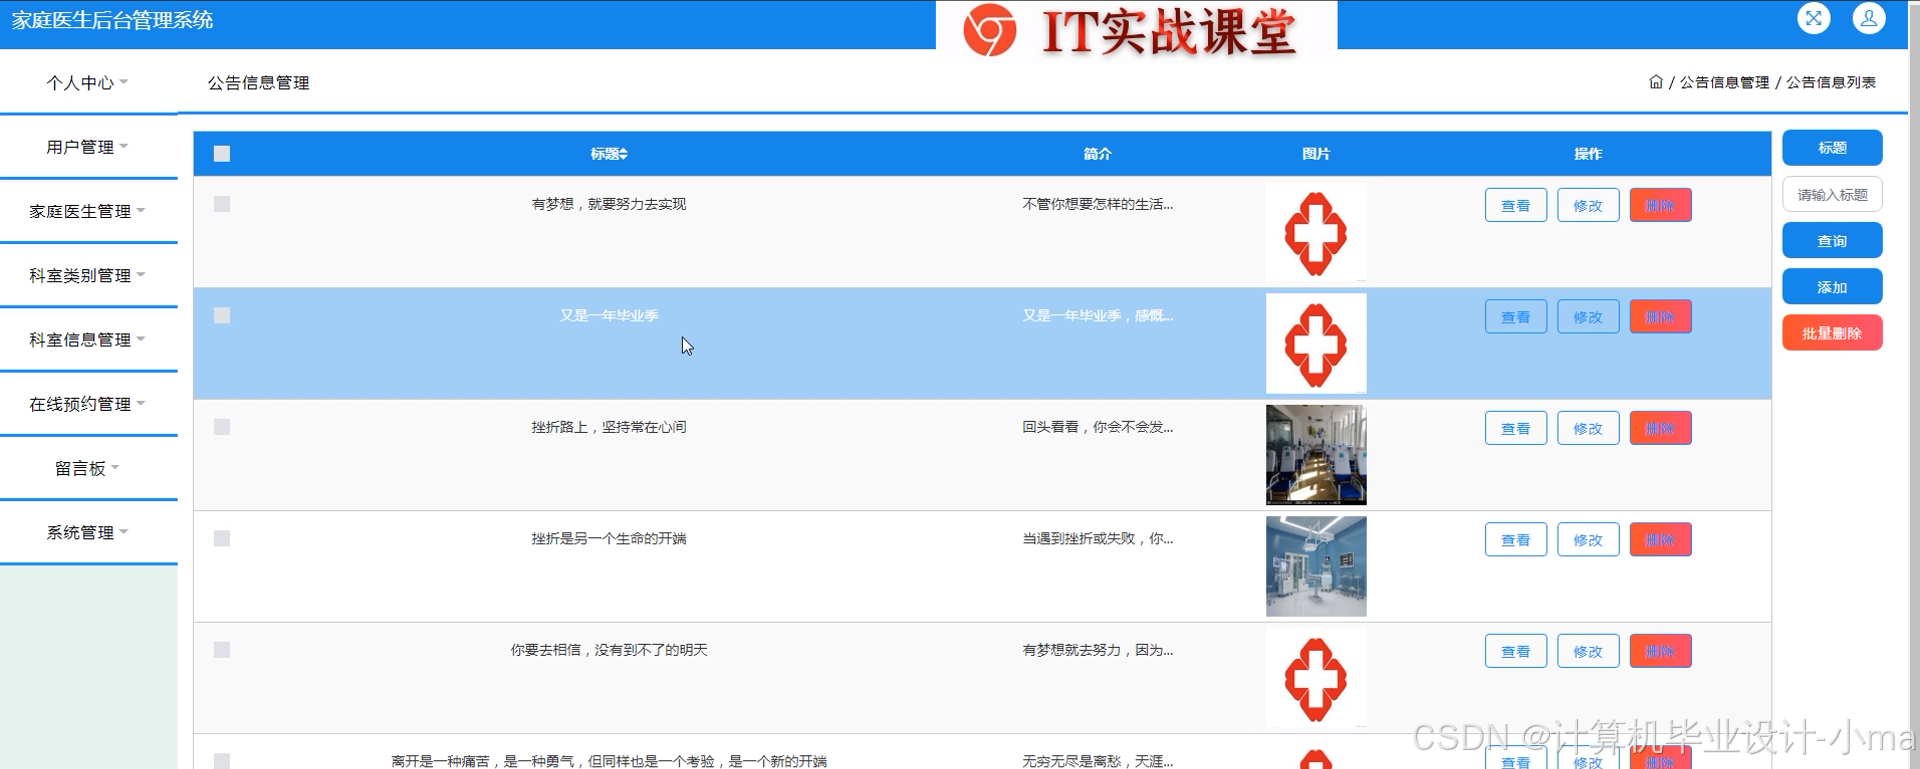Expand the 用户管理 menu
1920x769 pixels.
88,147
